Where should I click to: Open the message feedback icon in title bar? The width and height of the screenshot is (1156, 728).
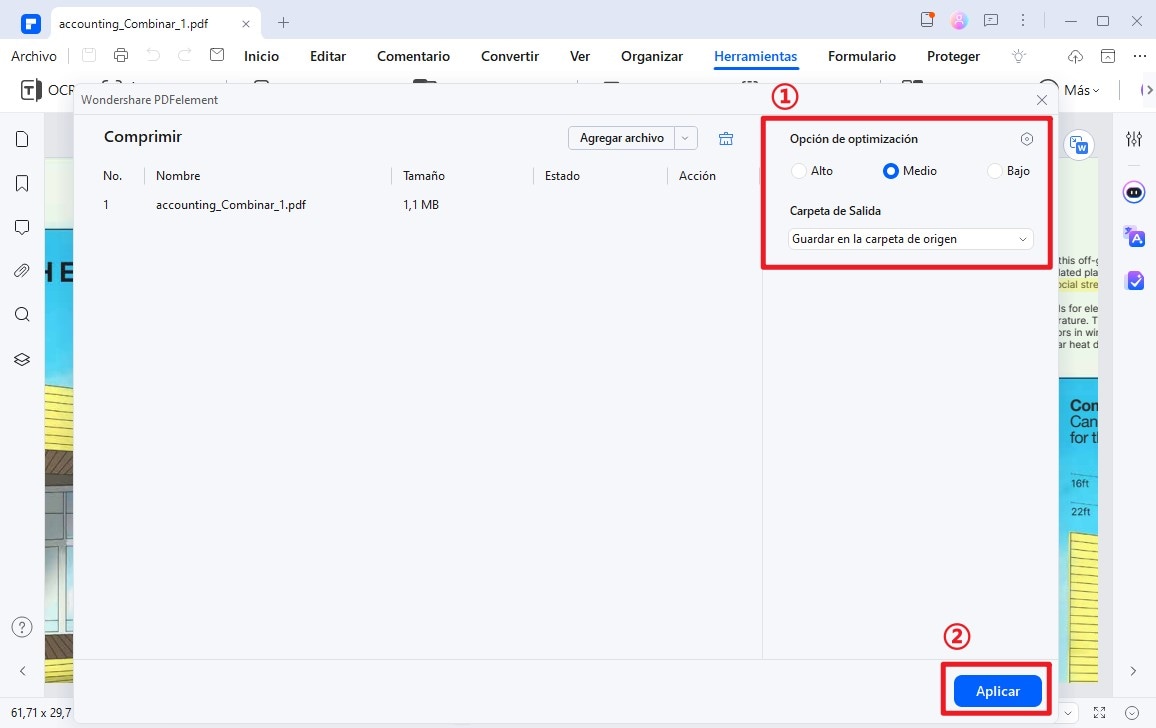(991, 21)
